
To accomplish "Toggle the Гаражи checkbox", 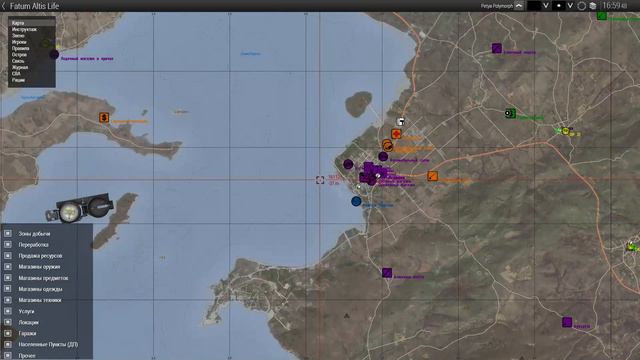I will 8,333.
